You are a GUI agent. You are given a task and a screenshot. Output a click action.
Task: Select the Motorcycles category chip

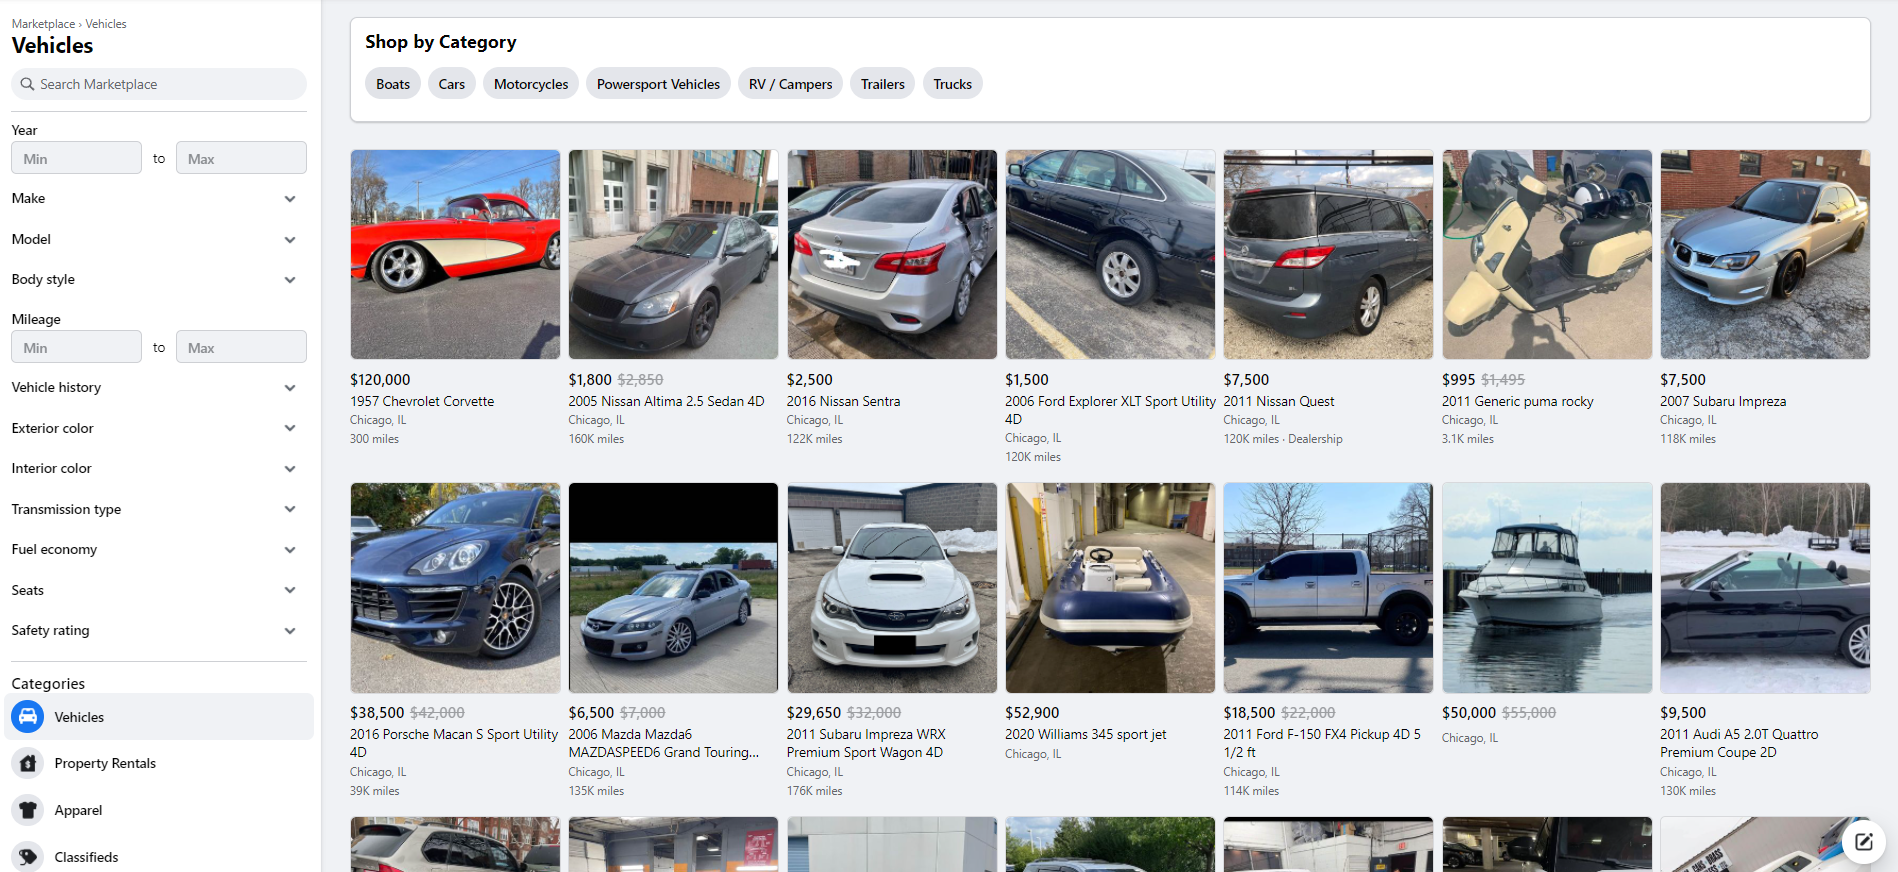(531, 84)
